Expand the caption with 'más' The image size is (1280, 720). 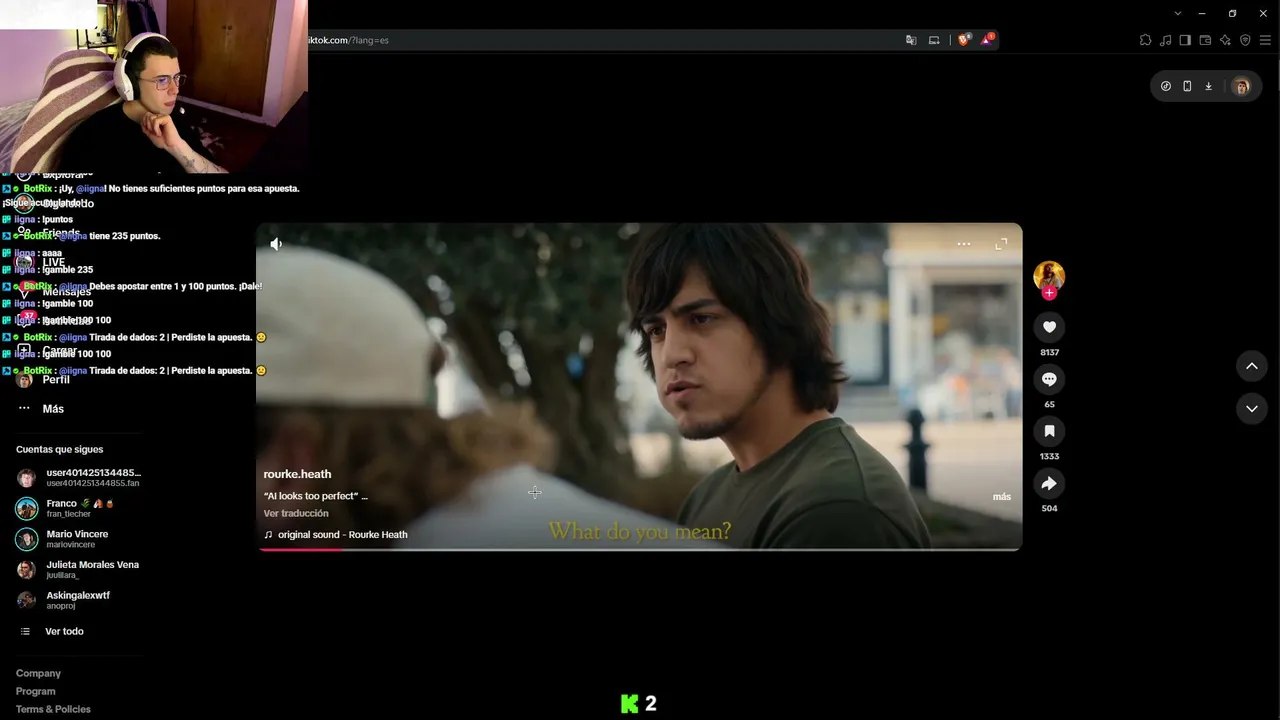tap(1001, 497)
